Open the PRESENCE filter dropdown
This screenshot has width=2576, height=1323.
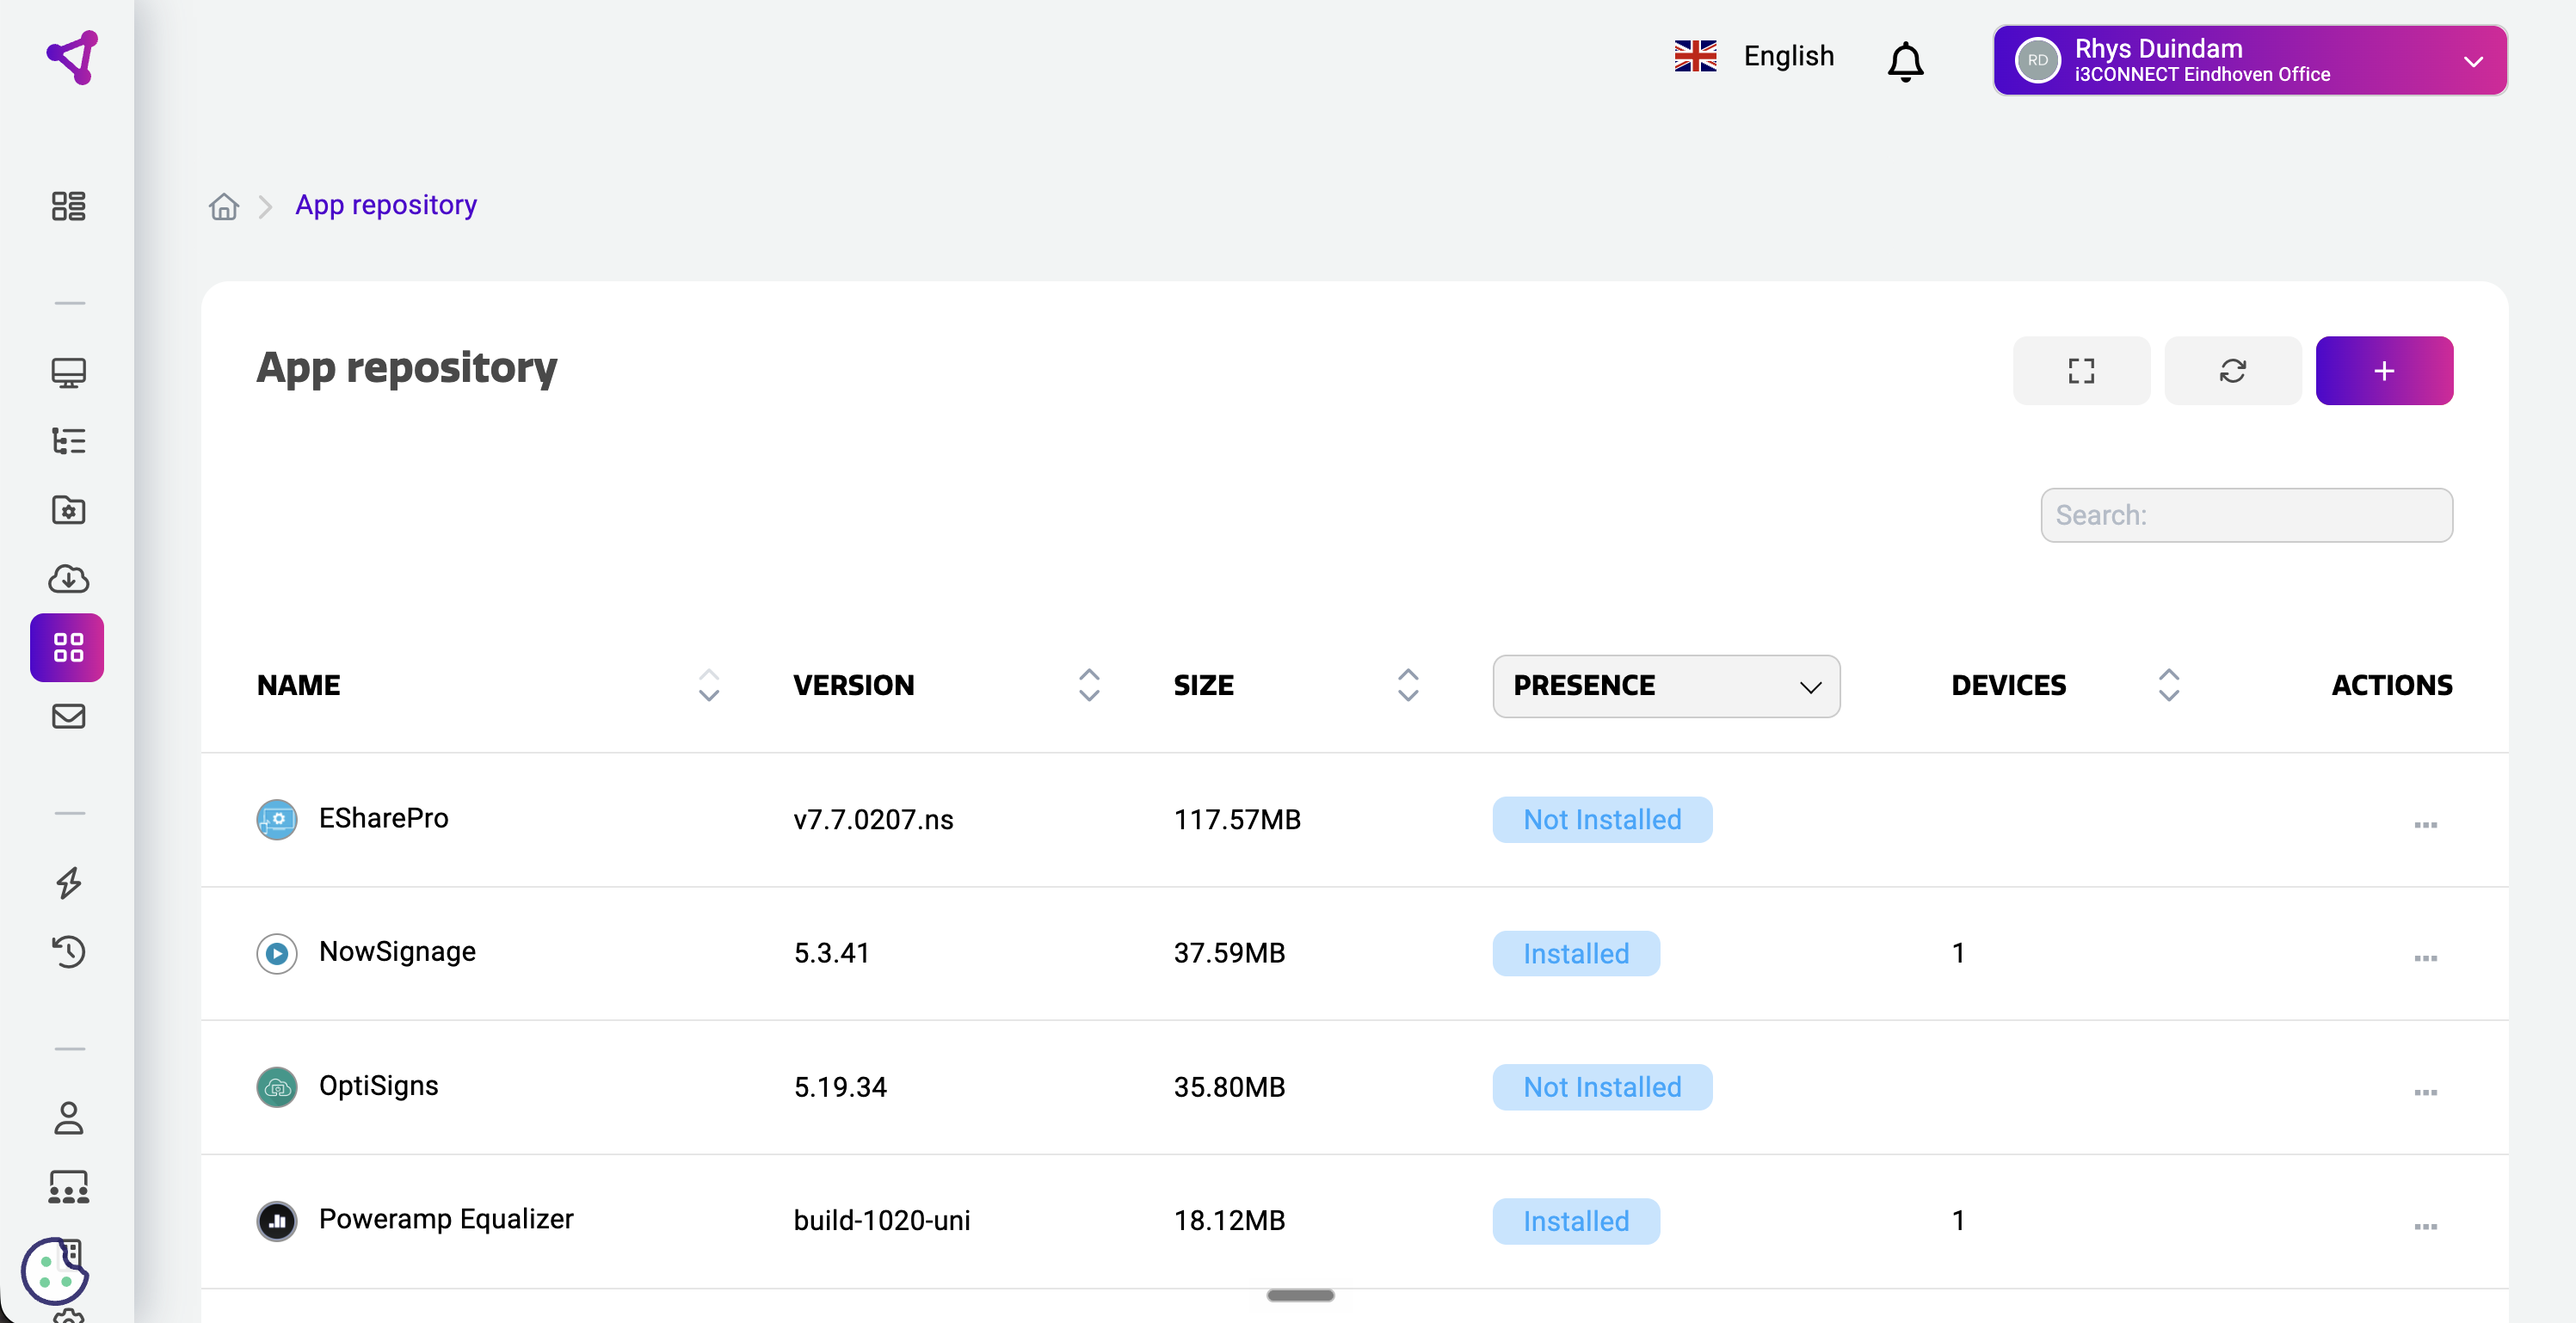pos(1666,686)
